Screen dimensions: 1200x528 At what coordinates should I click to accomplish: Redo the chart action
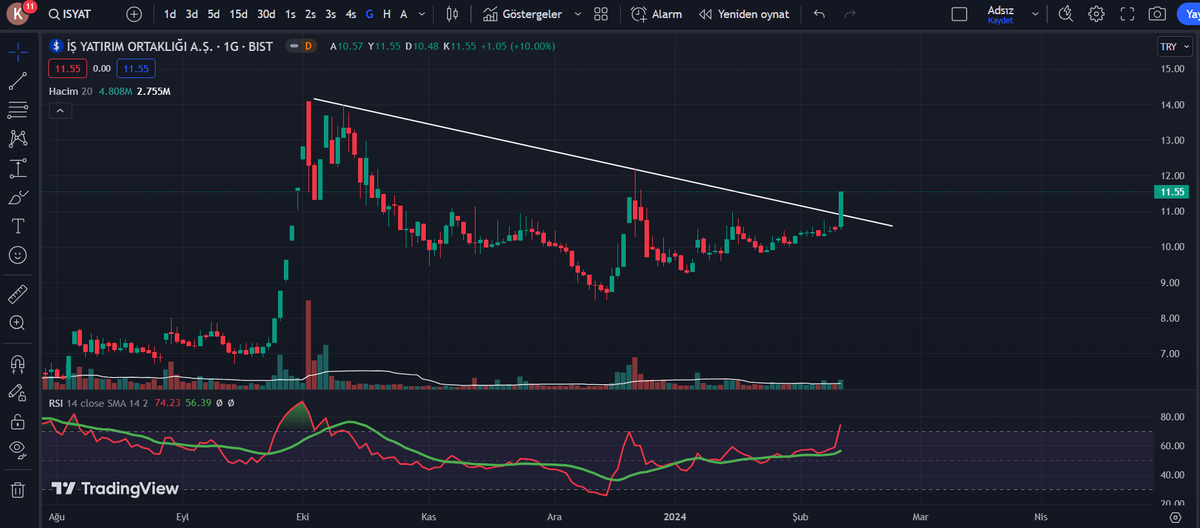[850, 14]
